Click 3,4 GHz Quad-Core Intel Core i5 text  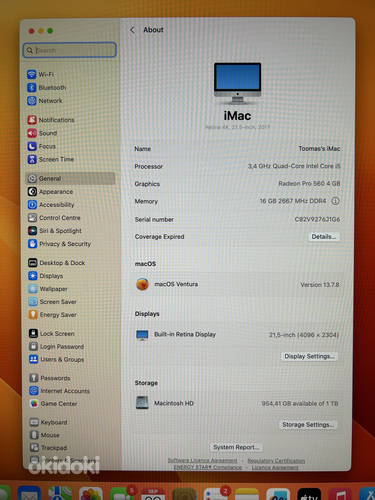[294, 166]
